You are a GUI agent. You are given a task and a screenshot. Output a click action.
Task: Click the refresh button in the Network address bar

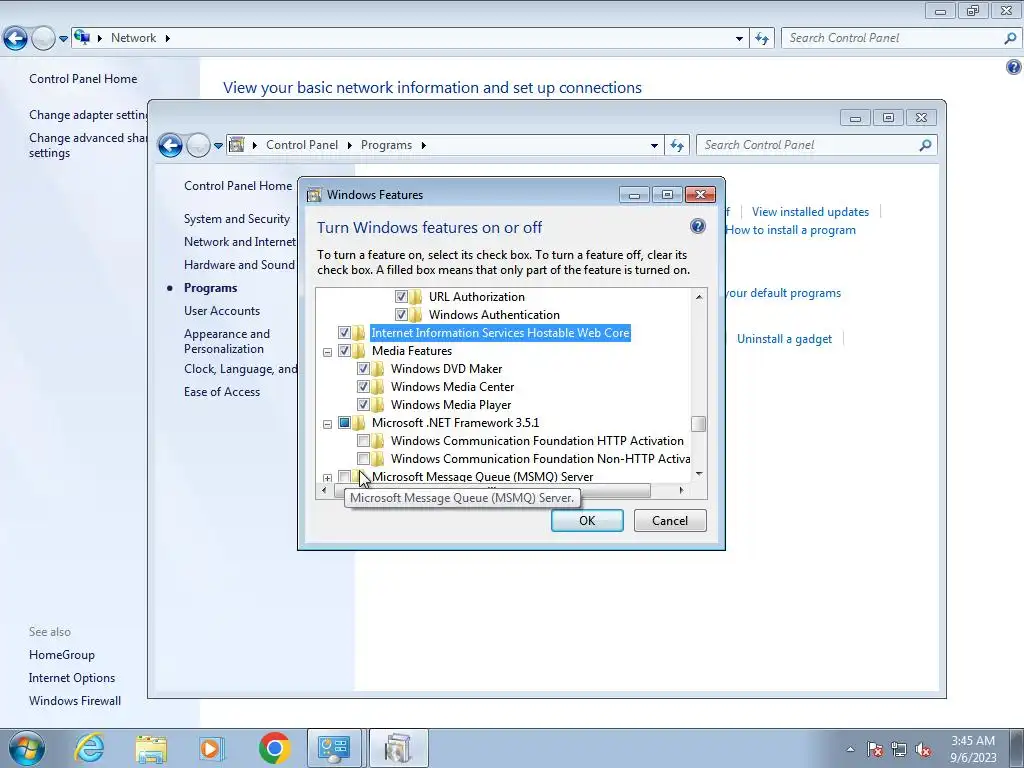(761, 39)
